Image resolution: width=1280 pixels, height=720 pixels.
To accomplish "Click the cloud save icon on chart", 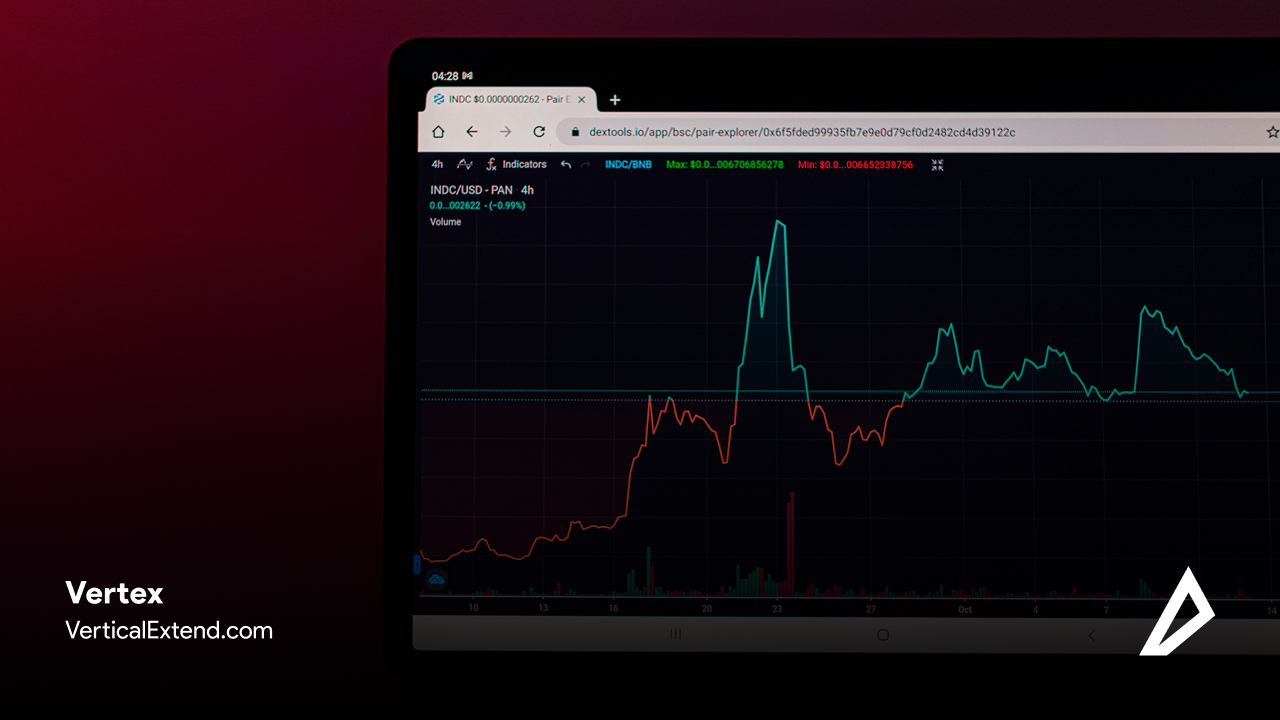I will (x=436, y=579).
